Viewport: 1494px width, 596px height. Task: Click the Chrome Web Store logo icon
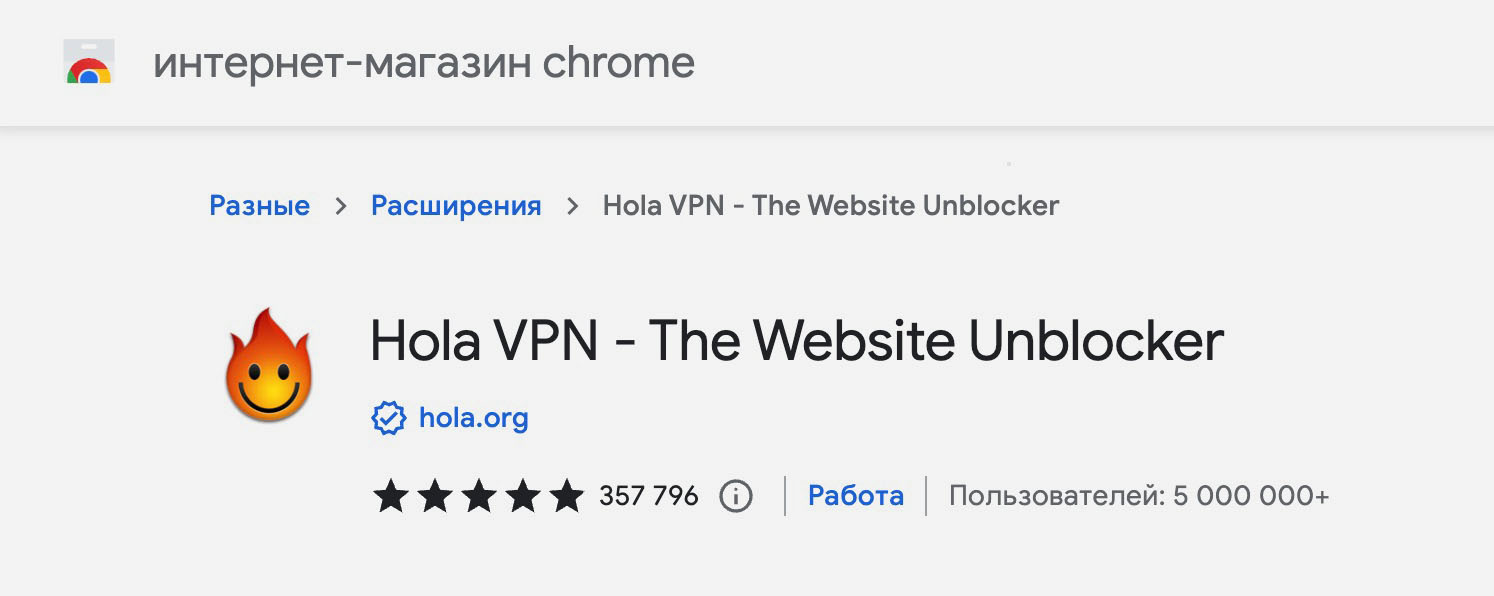click(x=88, y=62)
